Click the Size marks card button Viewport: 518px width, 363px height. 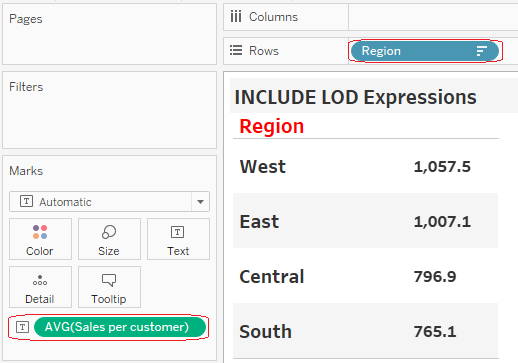pos(109,239)
